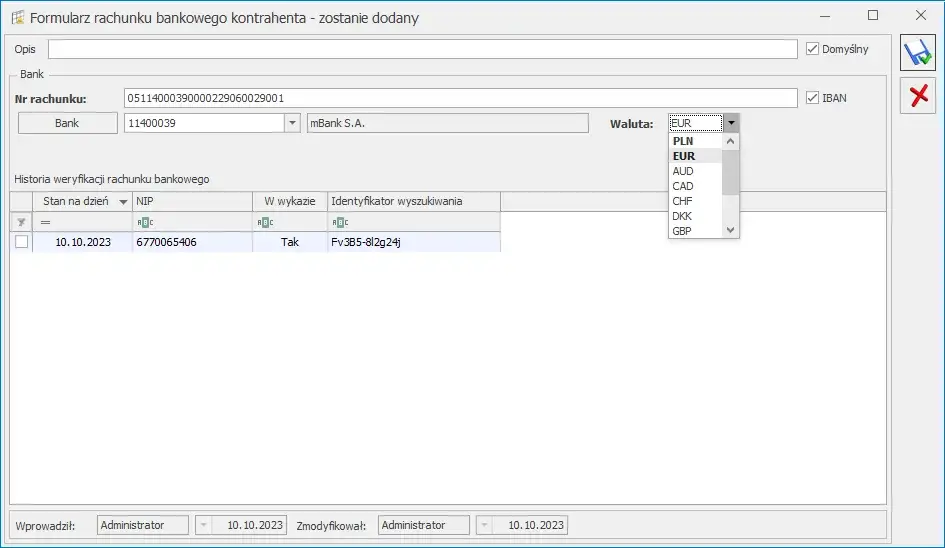Screen dimensions: 945x548
Task: Click the currency list scrollbar thumb
Action: tap(730, 172)
